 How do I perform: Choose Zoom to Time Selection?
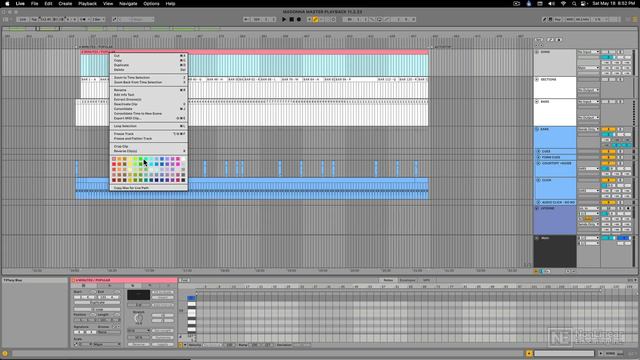[149, 78]
